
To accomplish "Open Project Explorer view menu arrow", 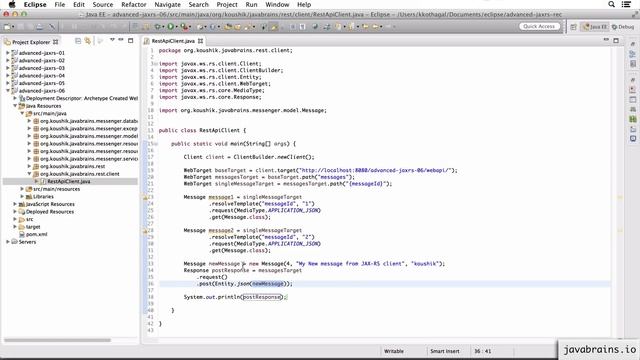I will 112,40.
